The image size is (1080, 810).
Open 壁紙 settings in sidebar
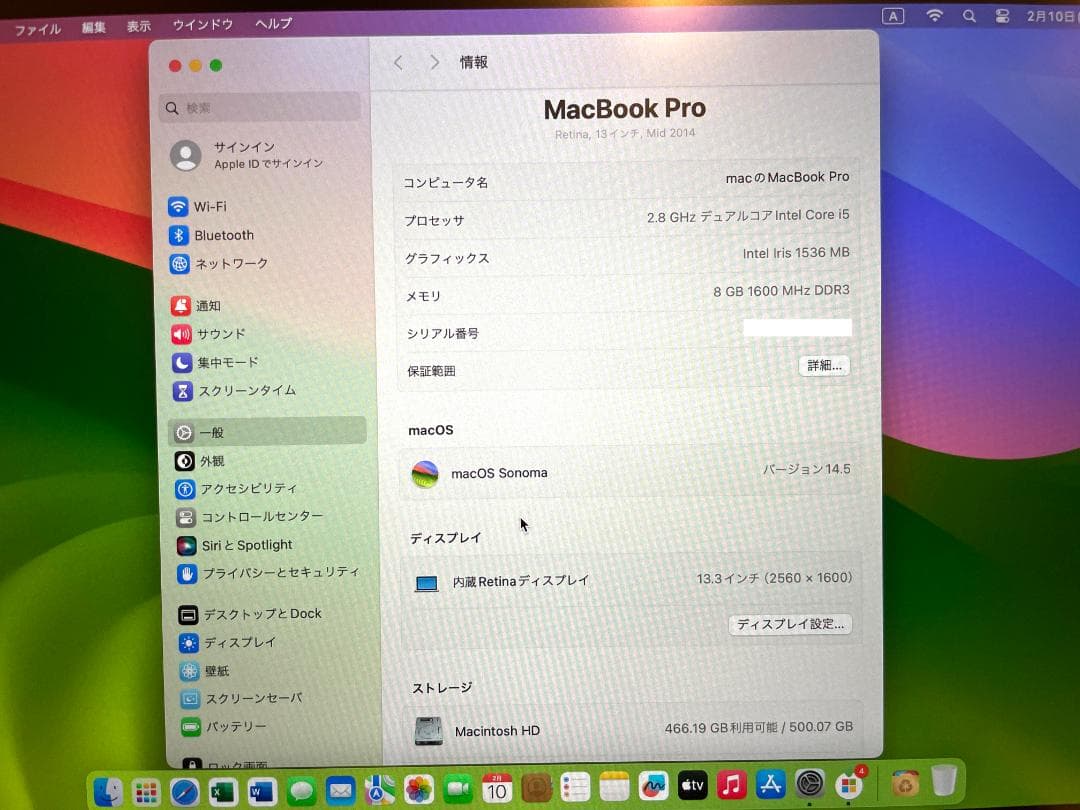coord(205,671)
